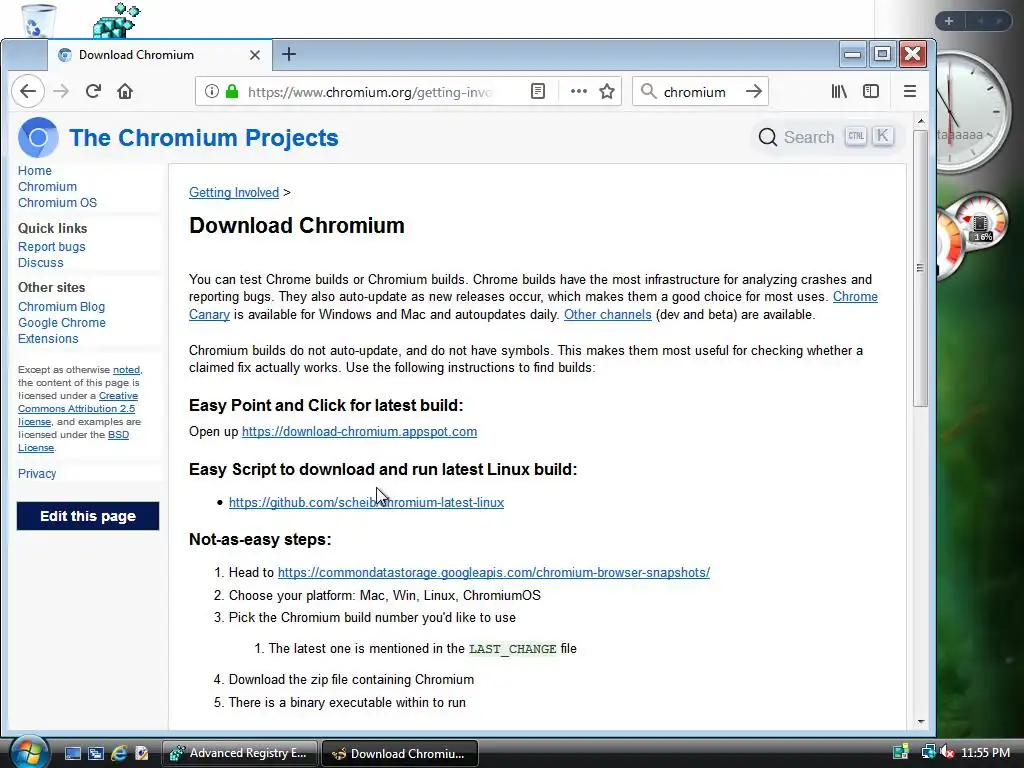Add gadget with sidebar plus button

click(949, 21)
